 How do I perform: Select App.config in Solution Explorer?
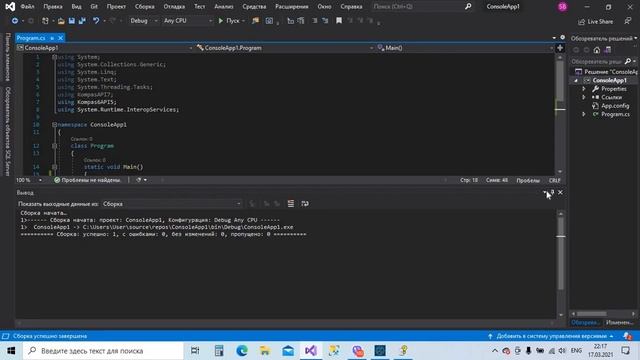615,106
